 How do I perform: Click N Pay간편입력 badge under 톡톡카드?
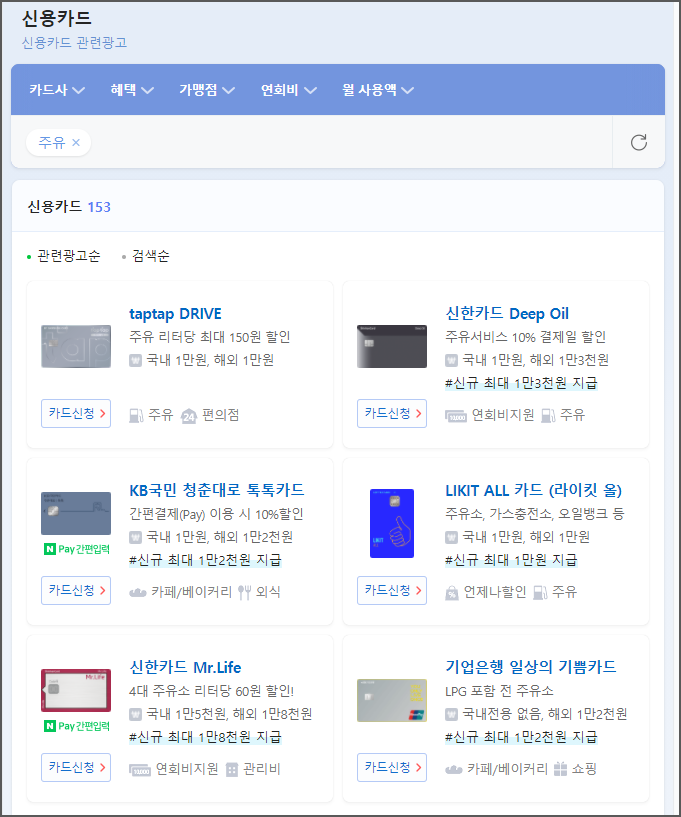coord(77,549)
